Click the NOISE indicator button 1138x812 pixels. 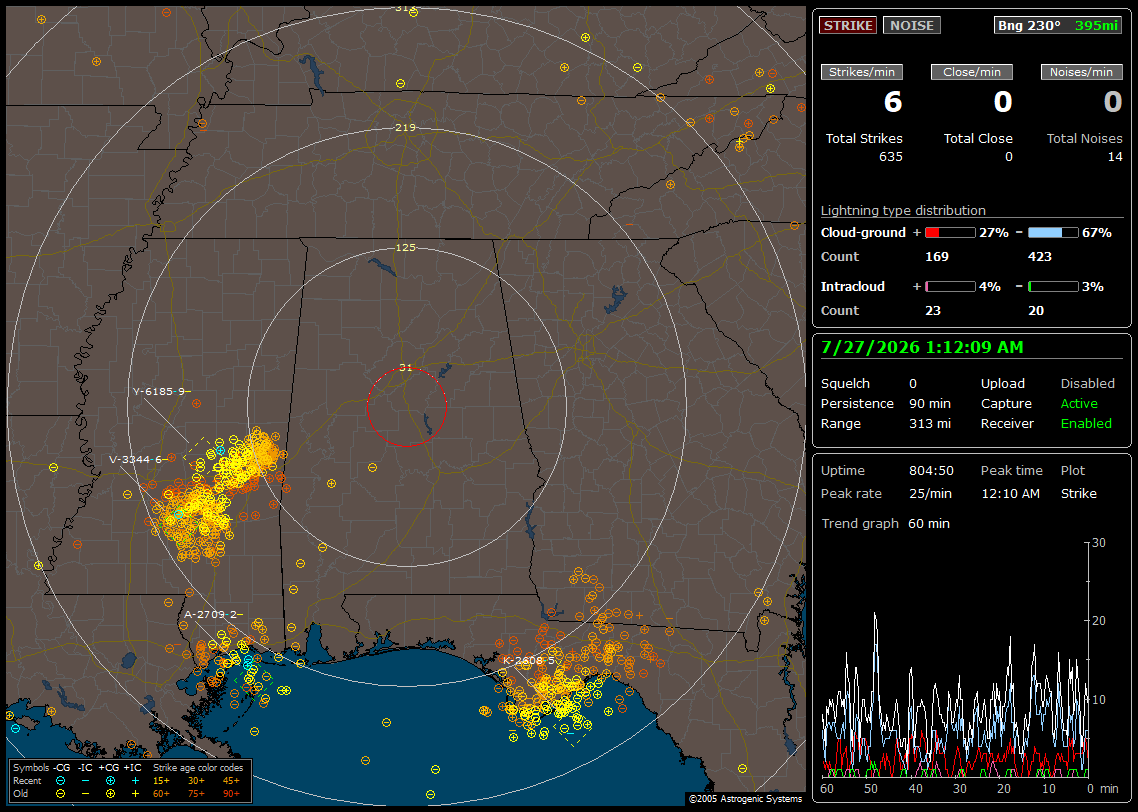(x=912, y=25)
